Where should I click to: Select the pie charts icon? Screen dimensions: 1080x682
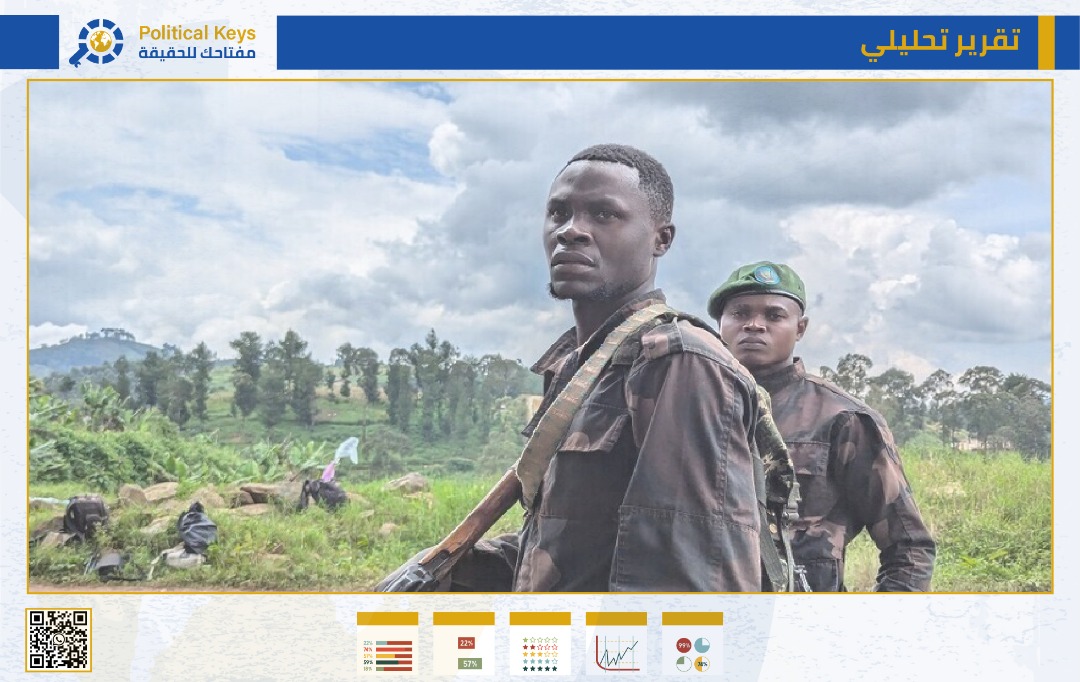click(692, 644)
